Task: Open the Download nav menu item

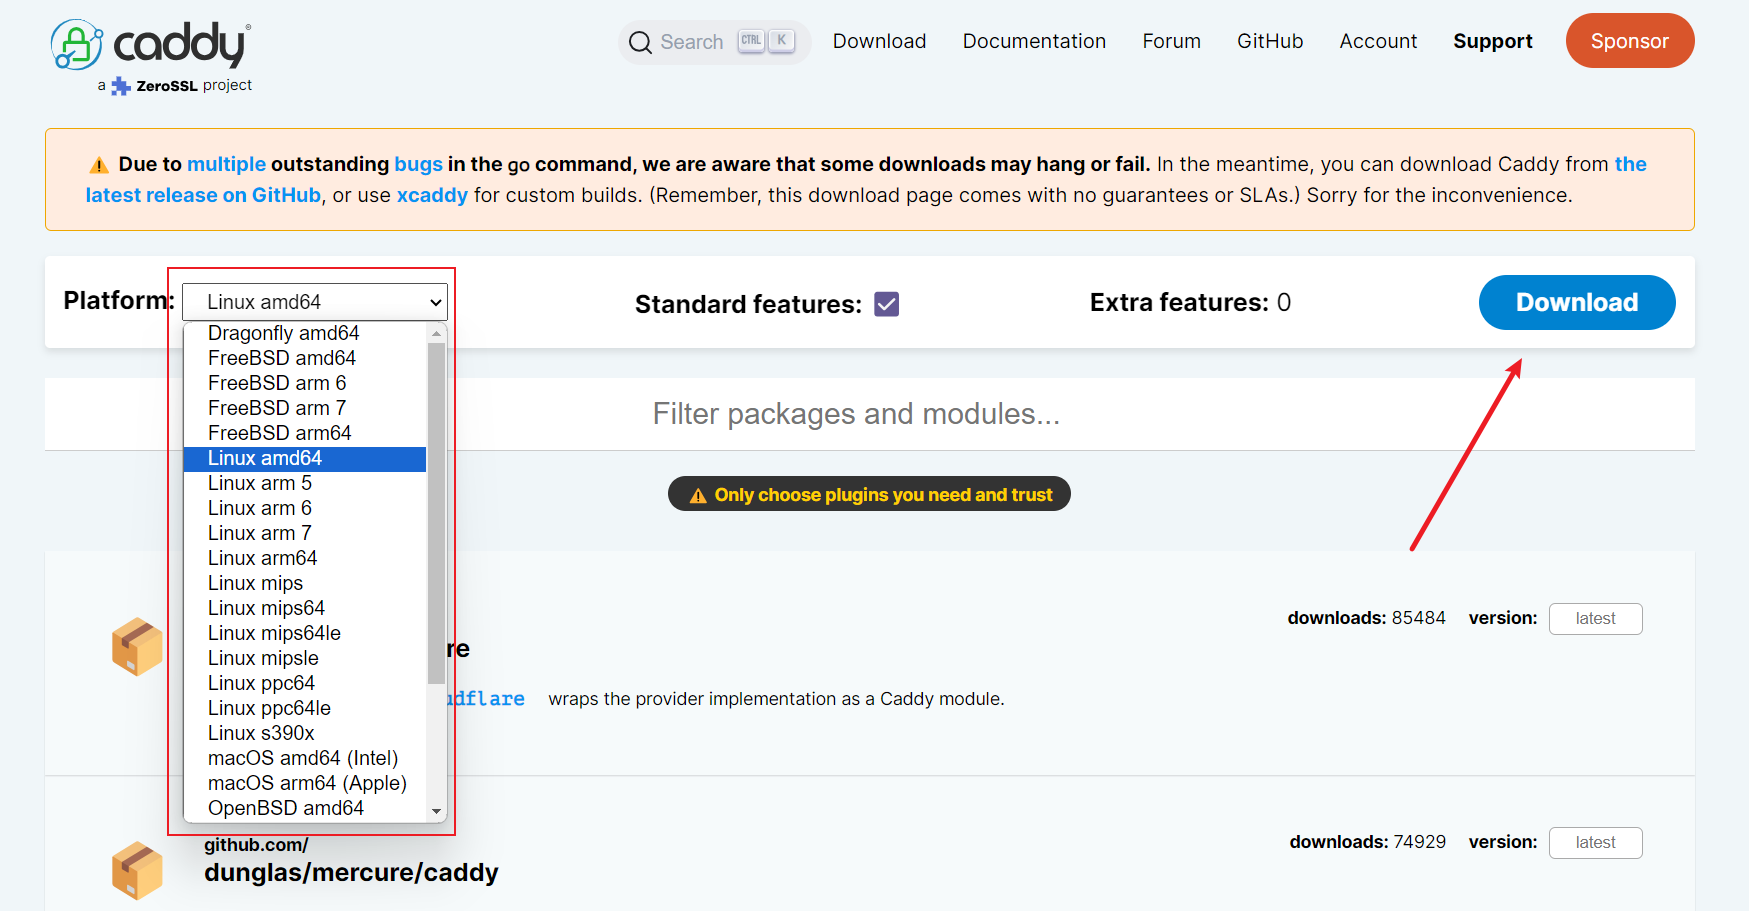Action: coord(879,41)
